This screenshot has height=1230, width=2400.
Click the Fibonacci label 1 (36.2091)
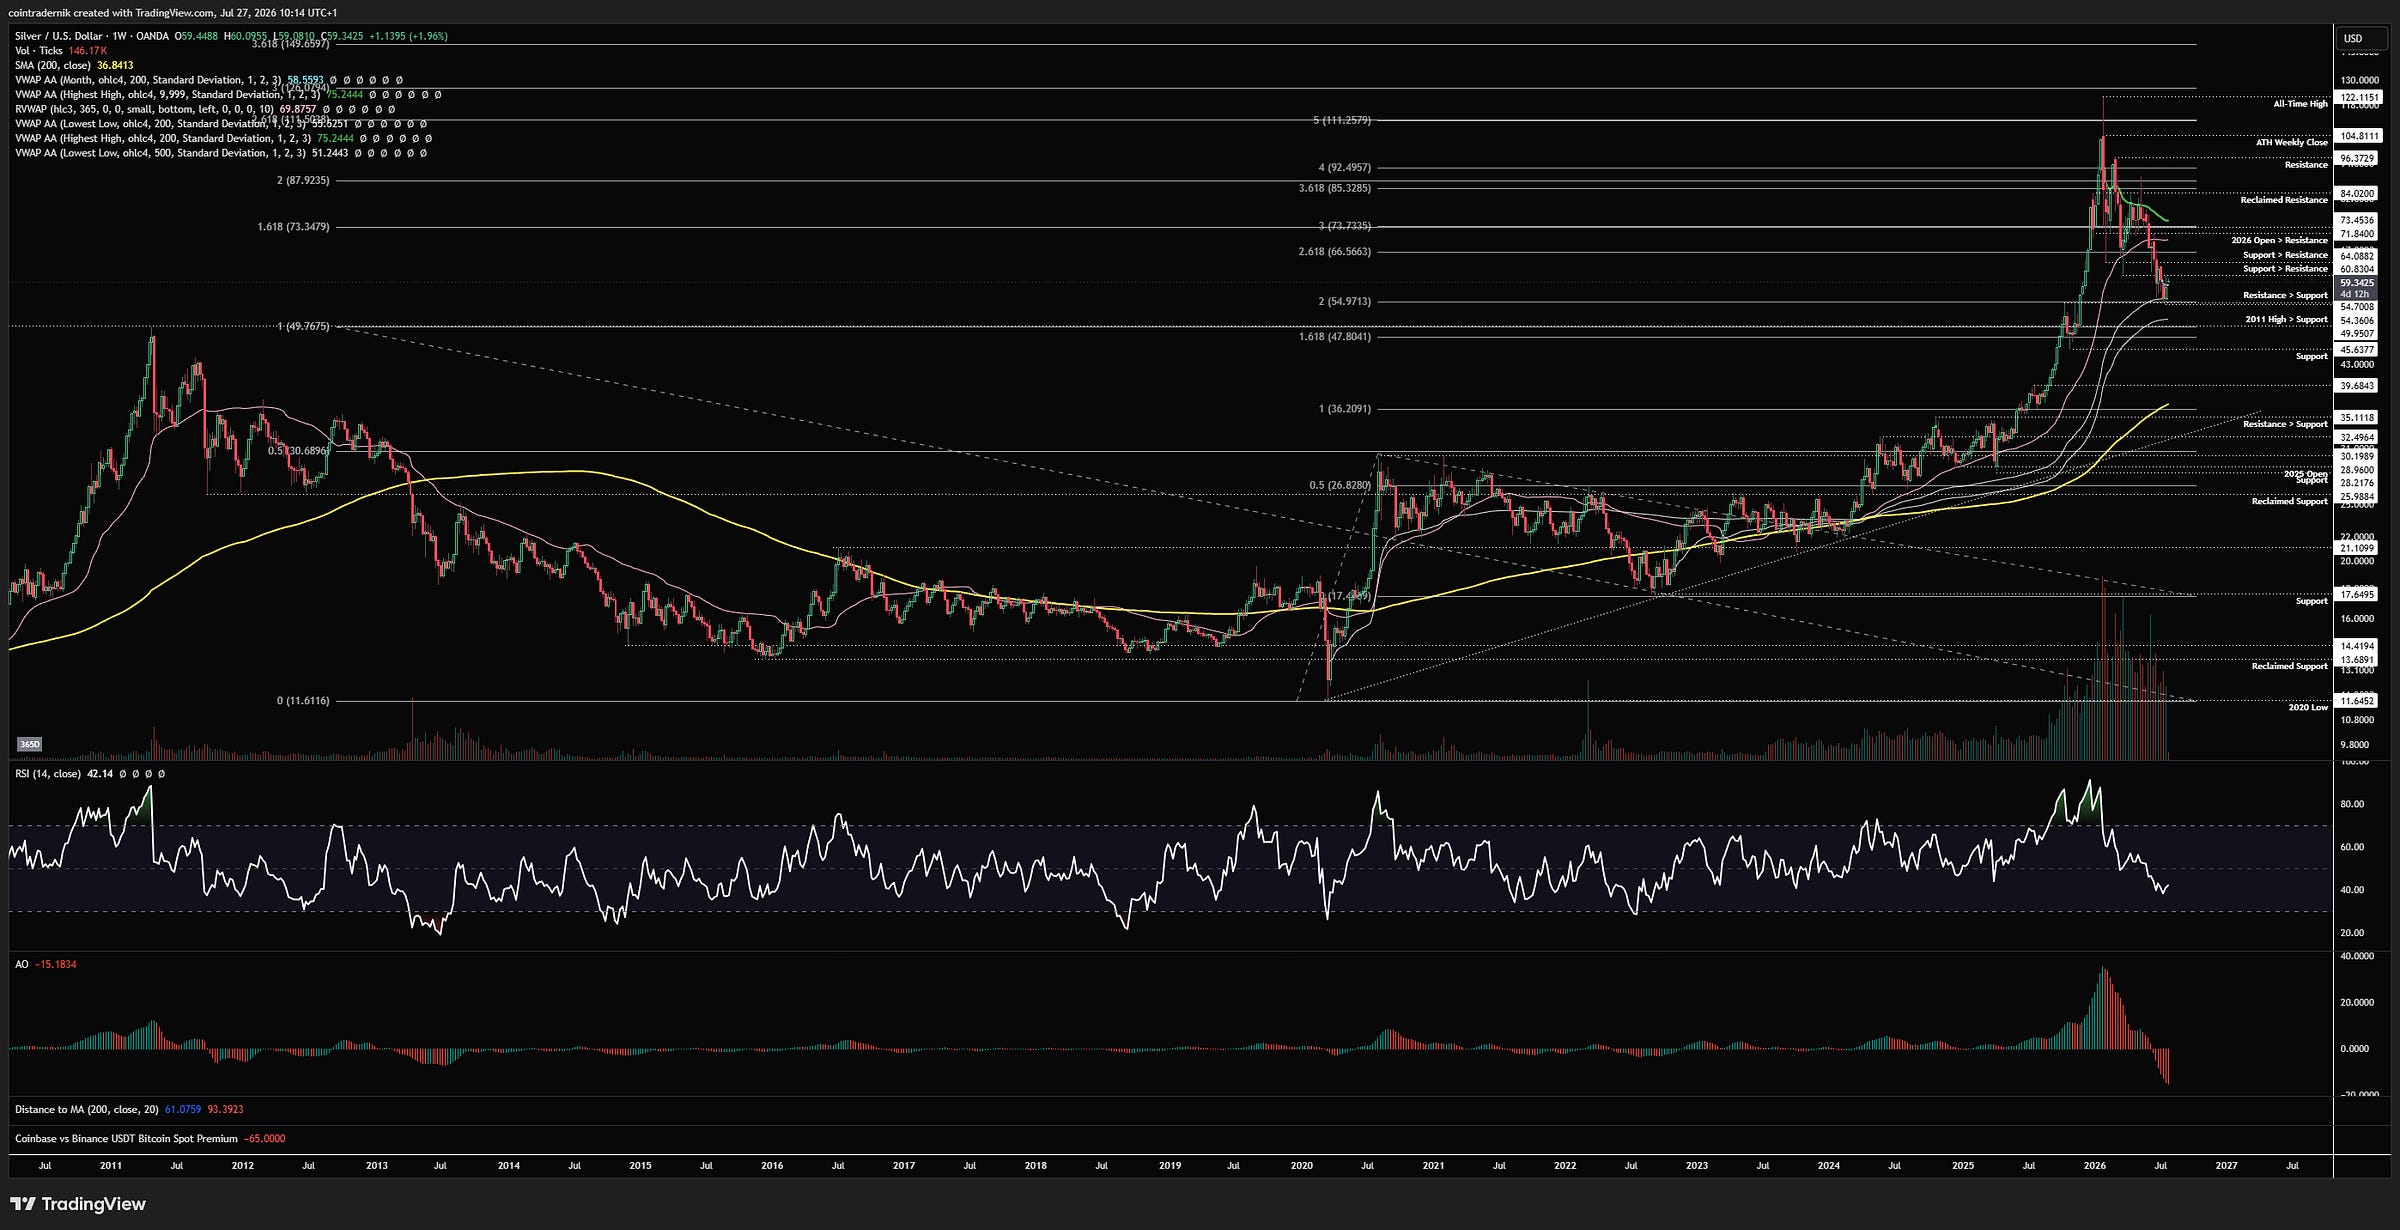point(1345,409)
